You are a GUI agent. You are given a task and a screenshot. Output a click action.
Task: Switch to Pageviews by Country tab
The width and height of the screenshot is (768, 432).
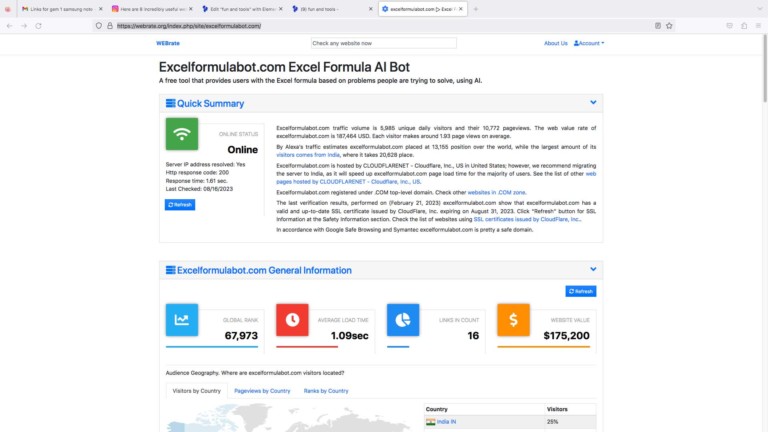click(261, 391)
